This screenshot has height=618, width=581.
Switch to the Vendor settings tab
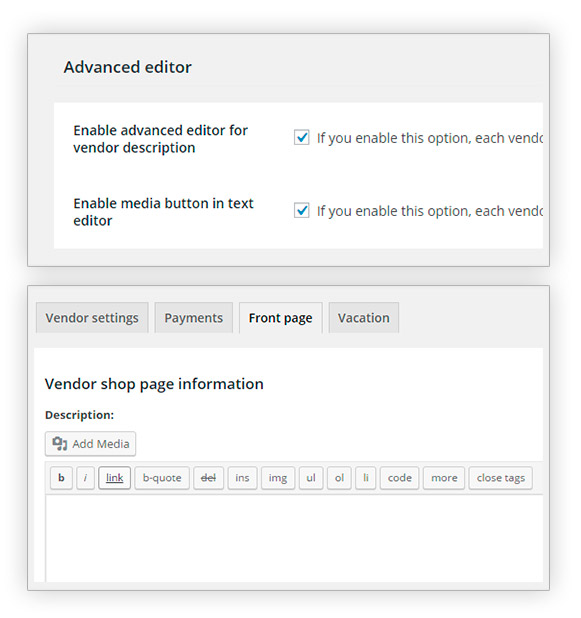pos(92,318)
